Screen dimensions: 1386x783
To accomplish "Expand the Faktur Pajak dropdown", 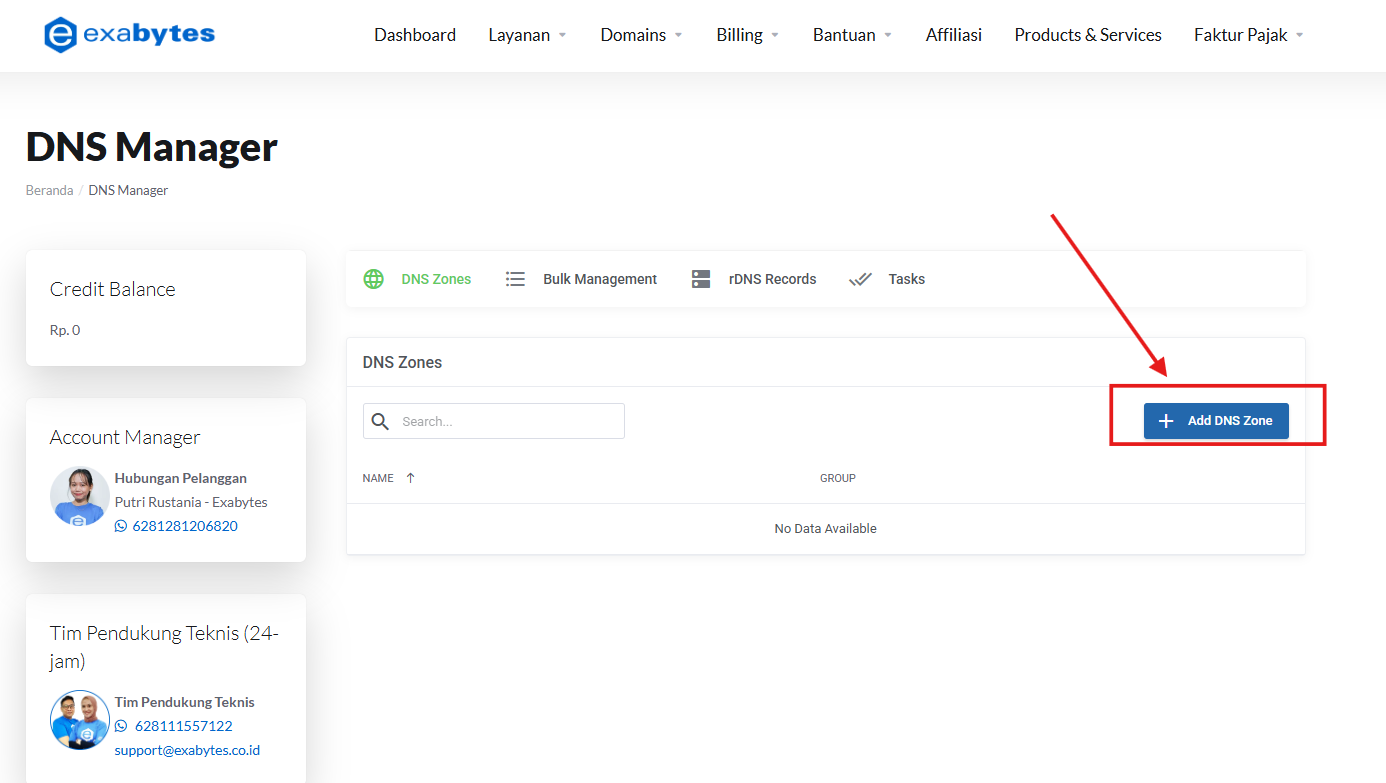I will [1247, 34].
